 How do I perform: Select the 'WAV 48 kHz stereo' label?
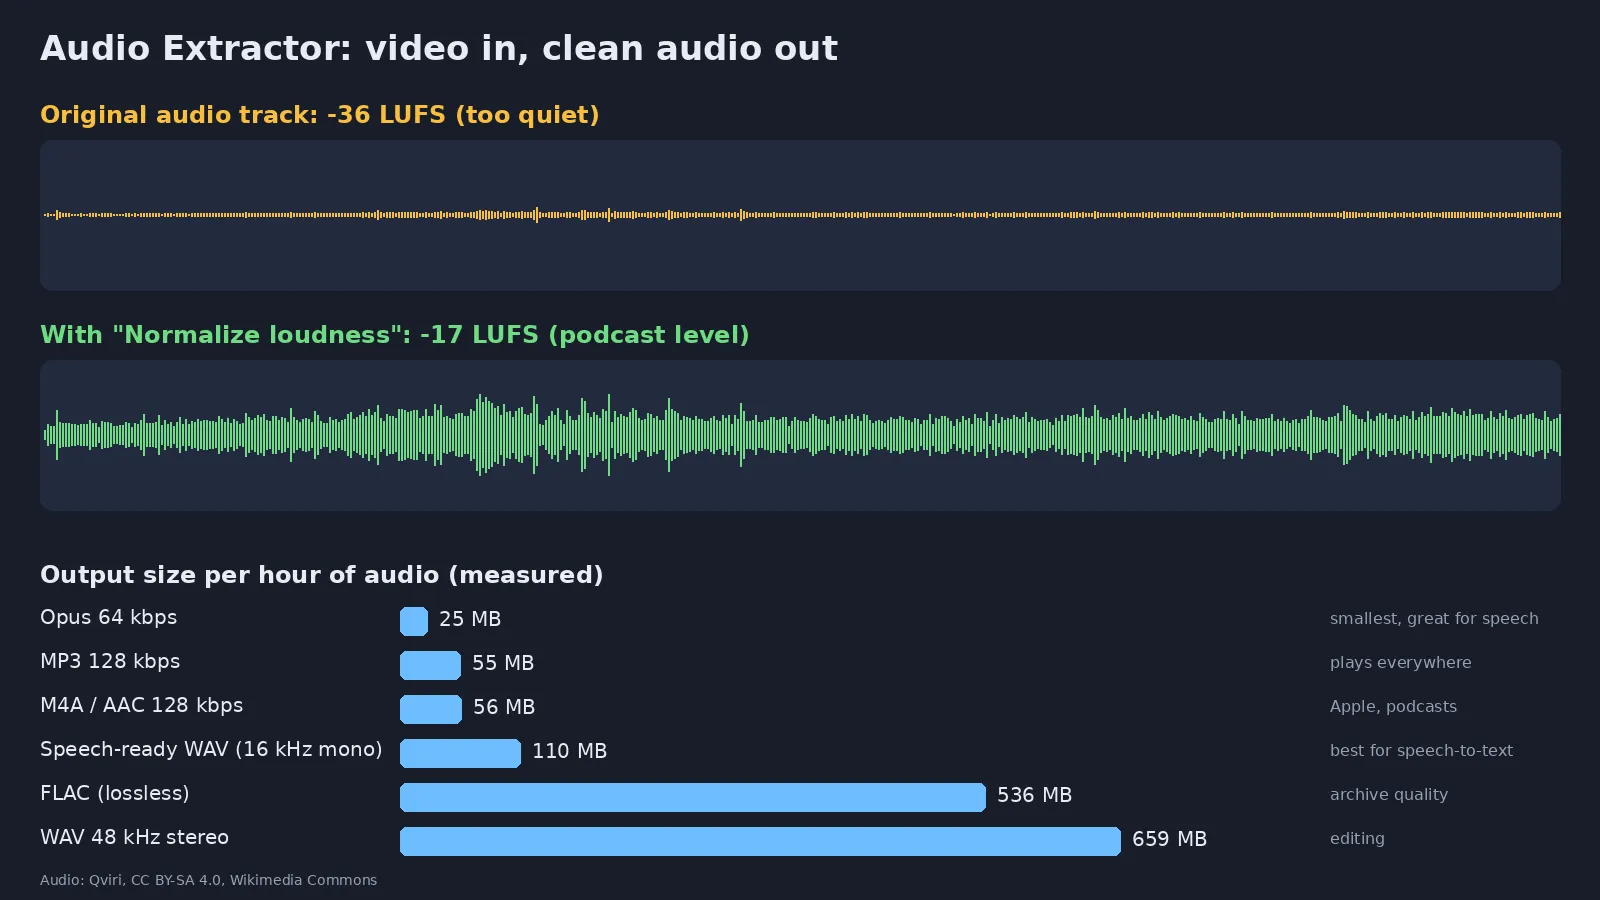tap(134, 838)
